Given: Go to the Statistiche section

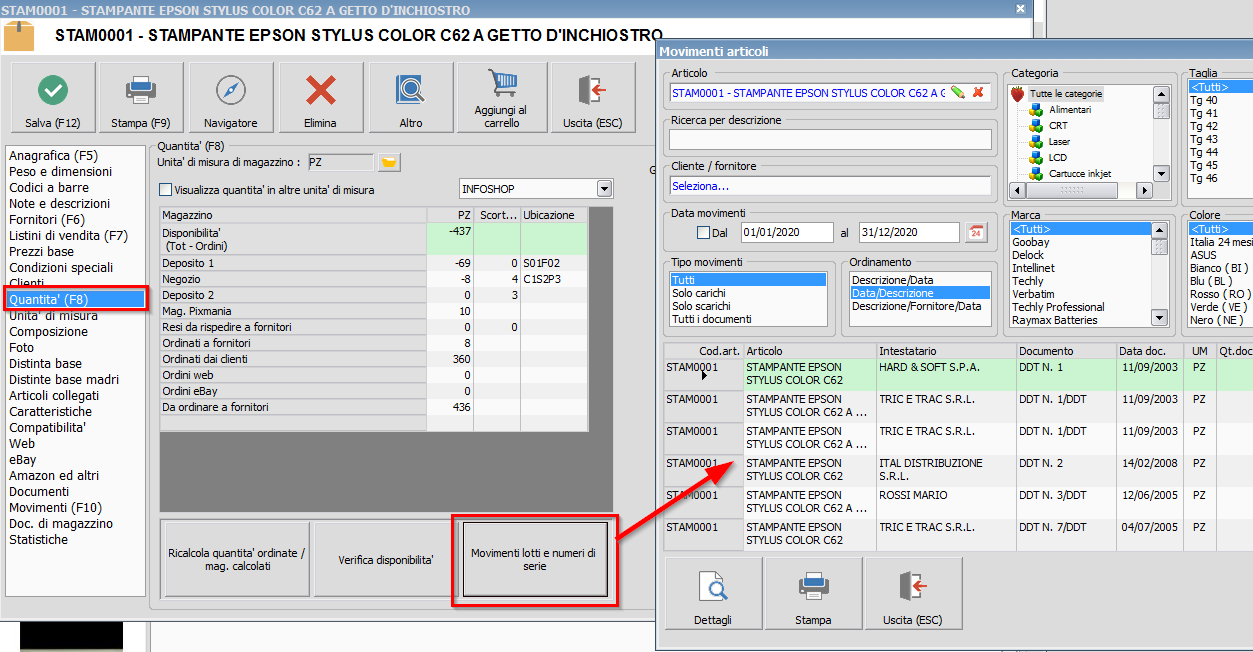Looking at the screenshot, I should (39, 540).
